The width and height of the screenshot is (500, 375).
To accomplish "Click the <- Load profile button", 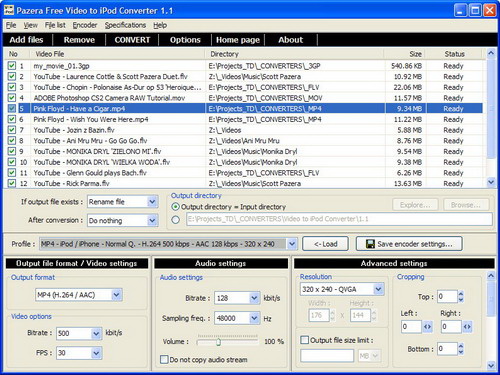I will (x=325, y=244).
